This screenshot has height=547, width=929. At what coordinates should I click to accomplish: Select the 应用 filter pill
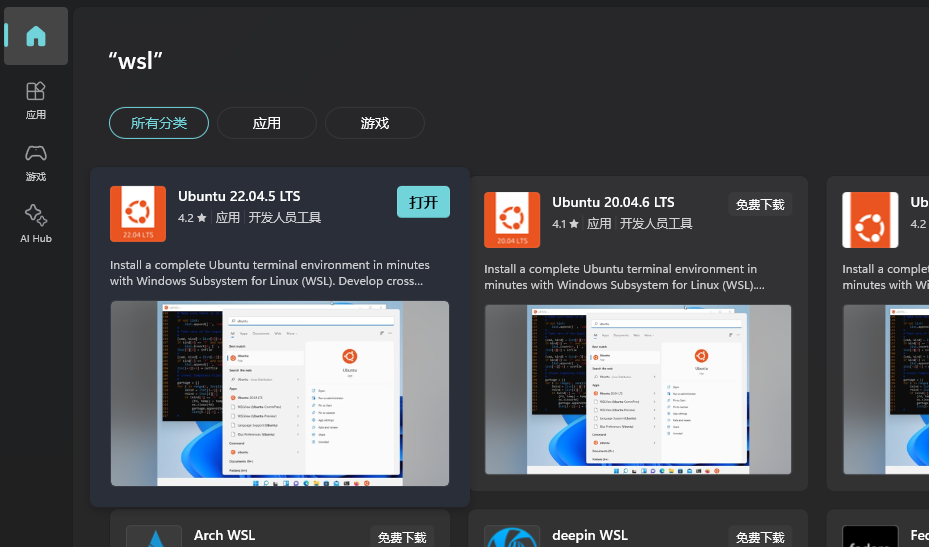pos(267,123)
